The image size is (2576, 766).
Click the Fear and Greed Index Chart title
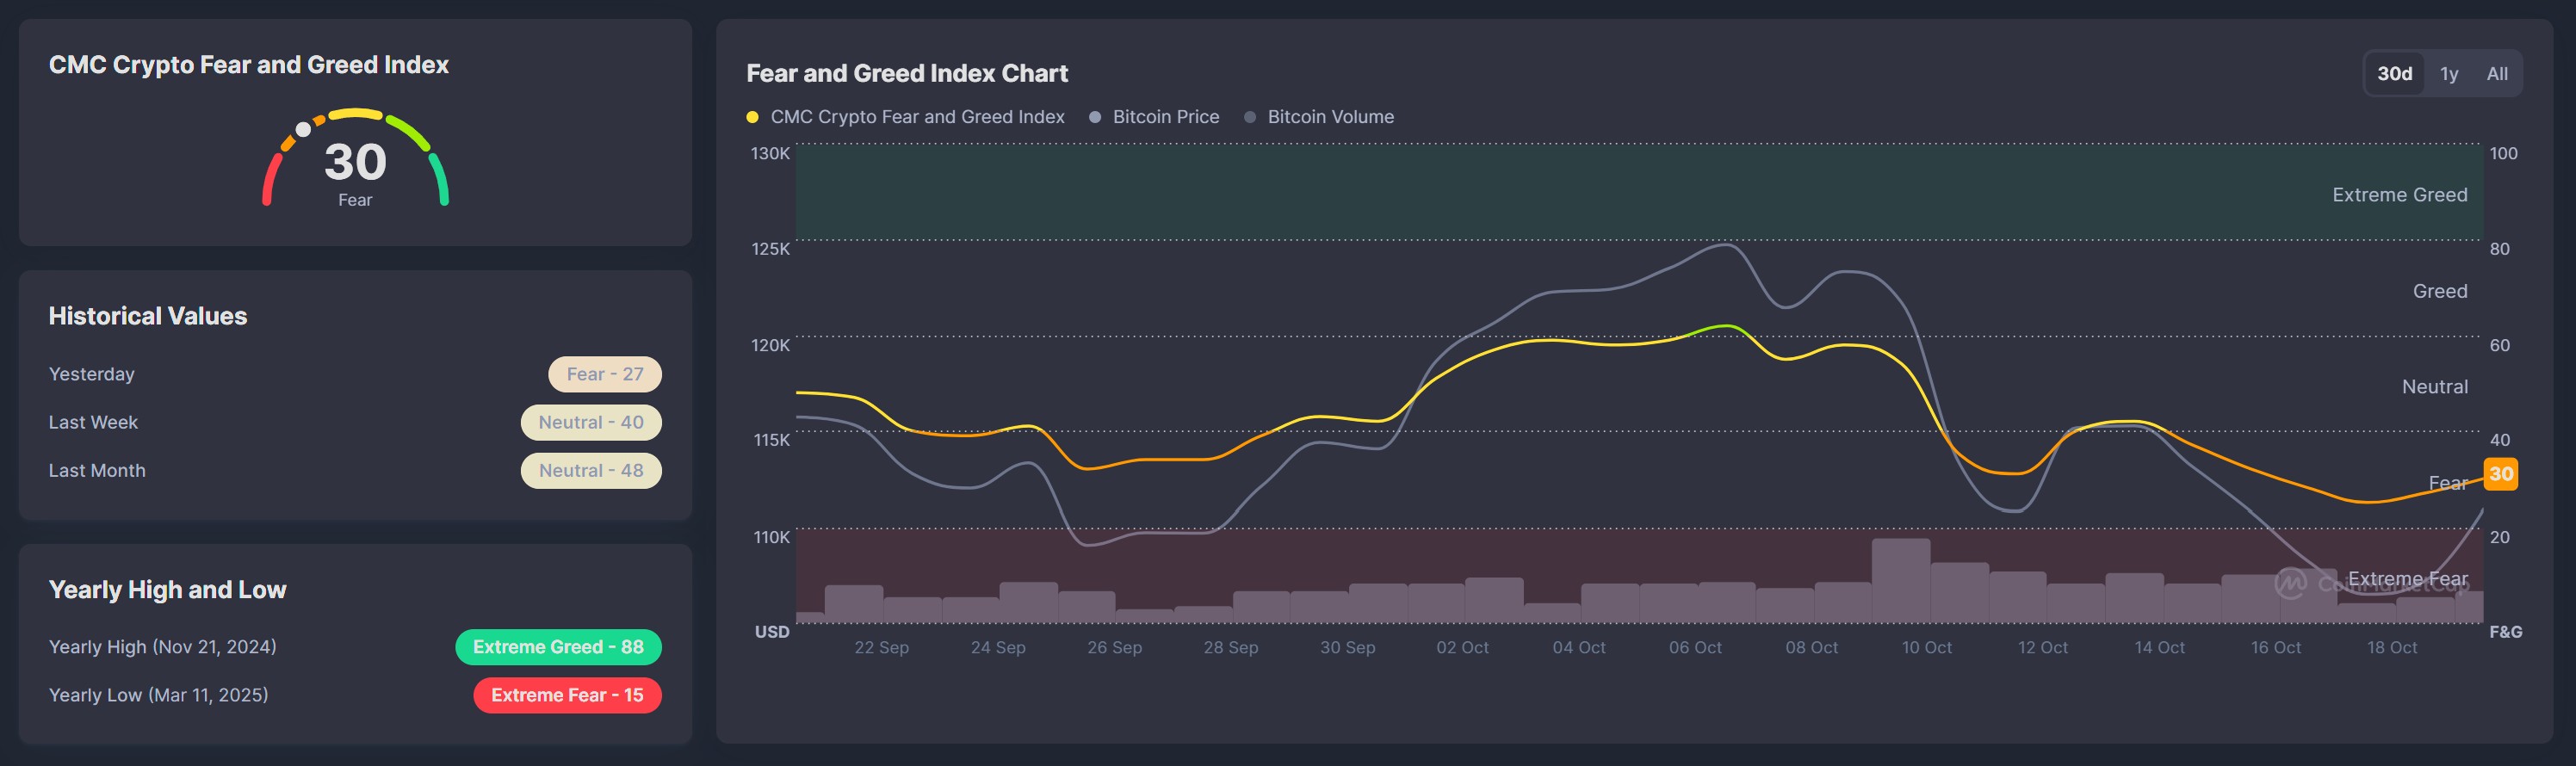click(x=906, y=73)
